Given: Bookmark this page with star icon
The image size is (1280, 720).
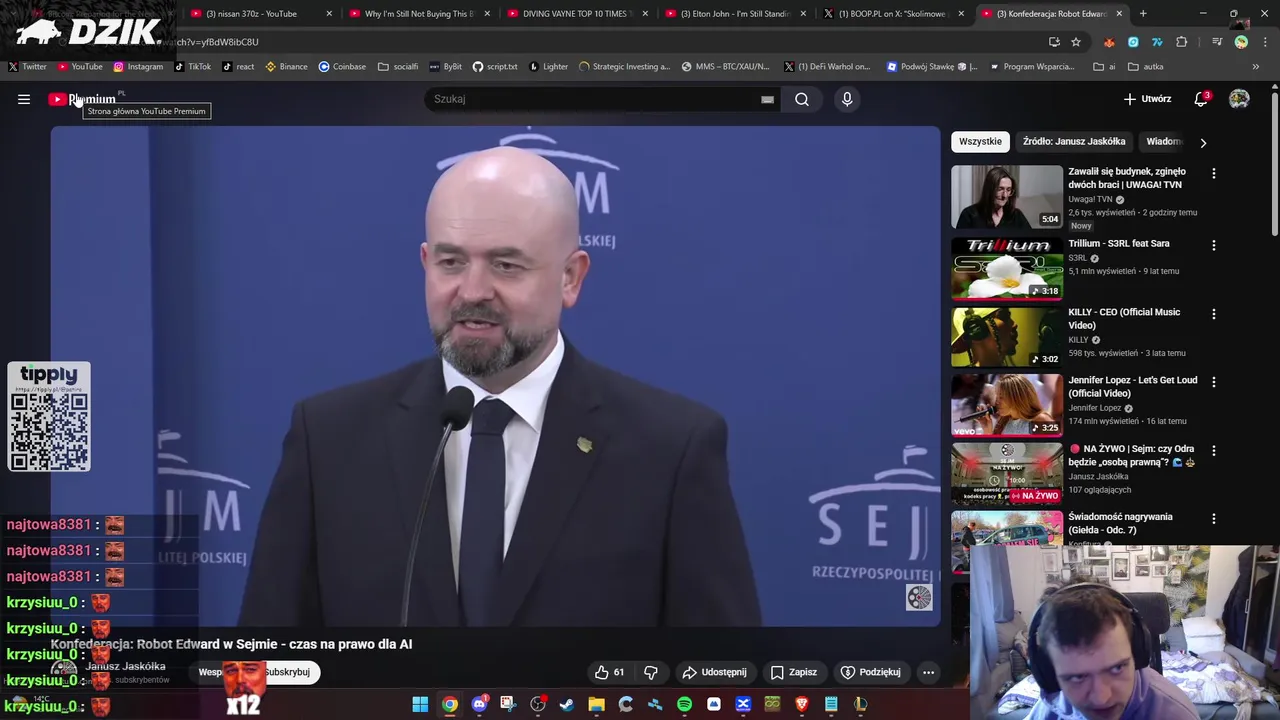Looking at the screenshot, I should [x=1076, y=42].
